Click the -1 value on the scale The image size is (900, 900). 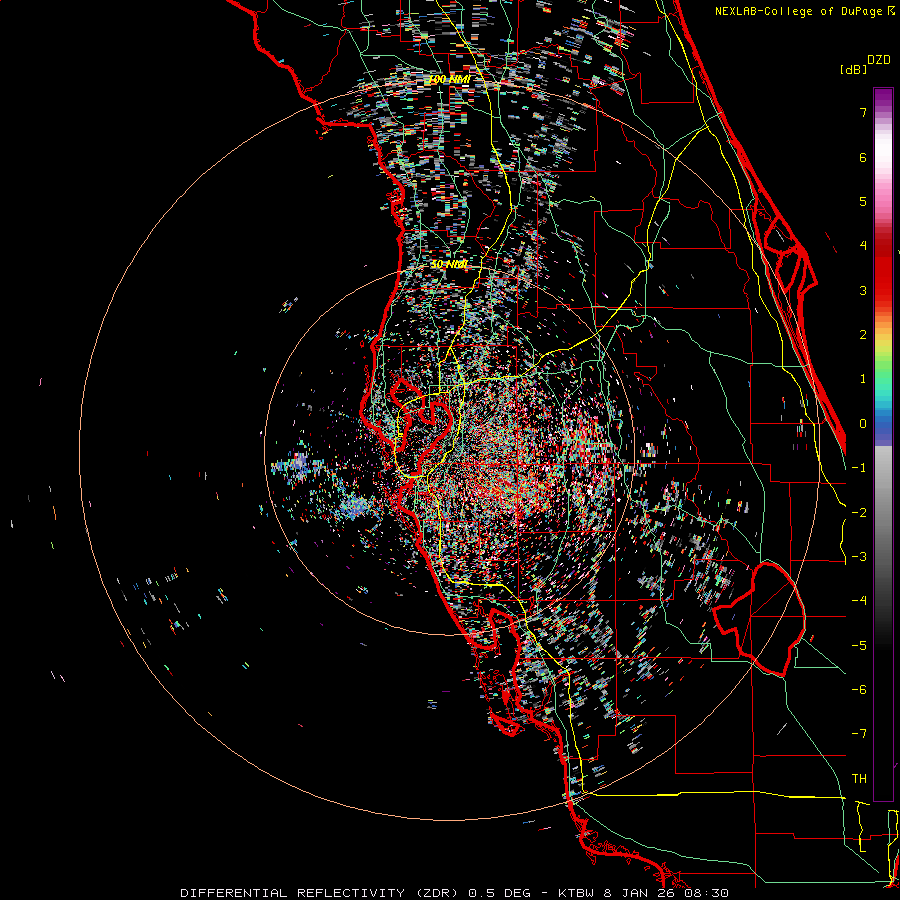coord(859,468)
